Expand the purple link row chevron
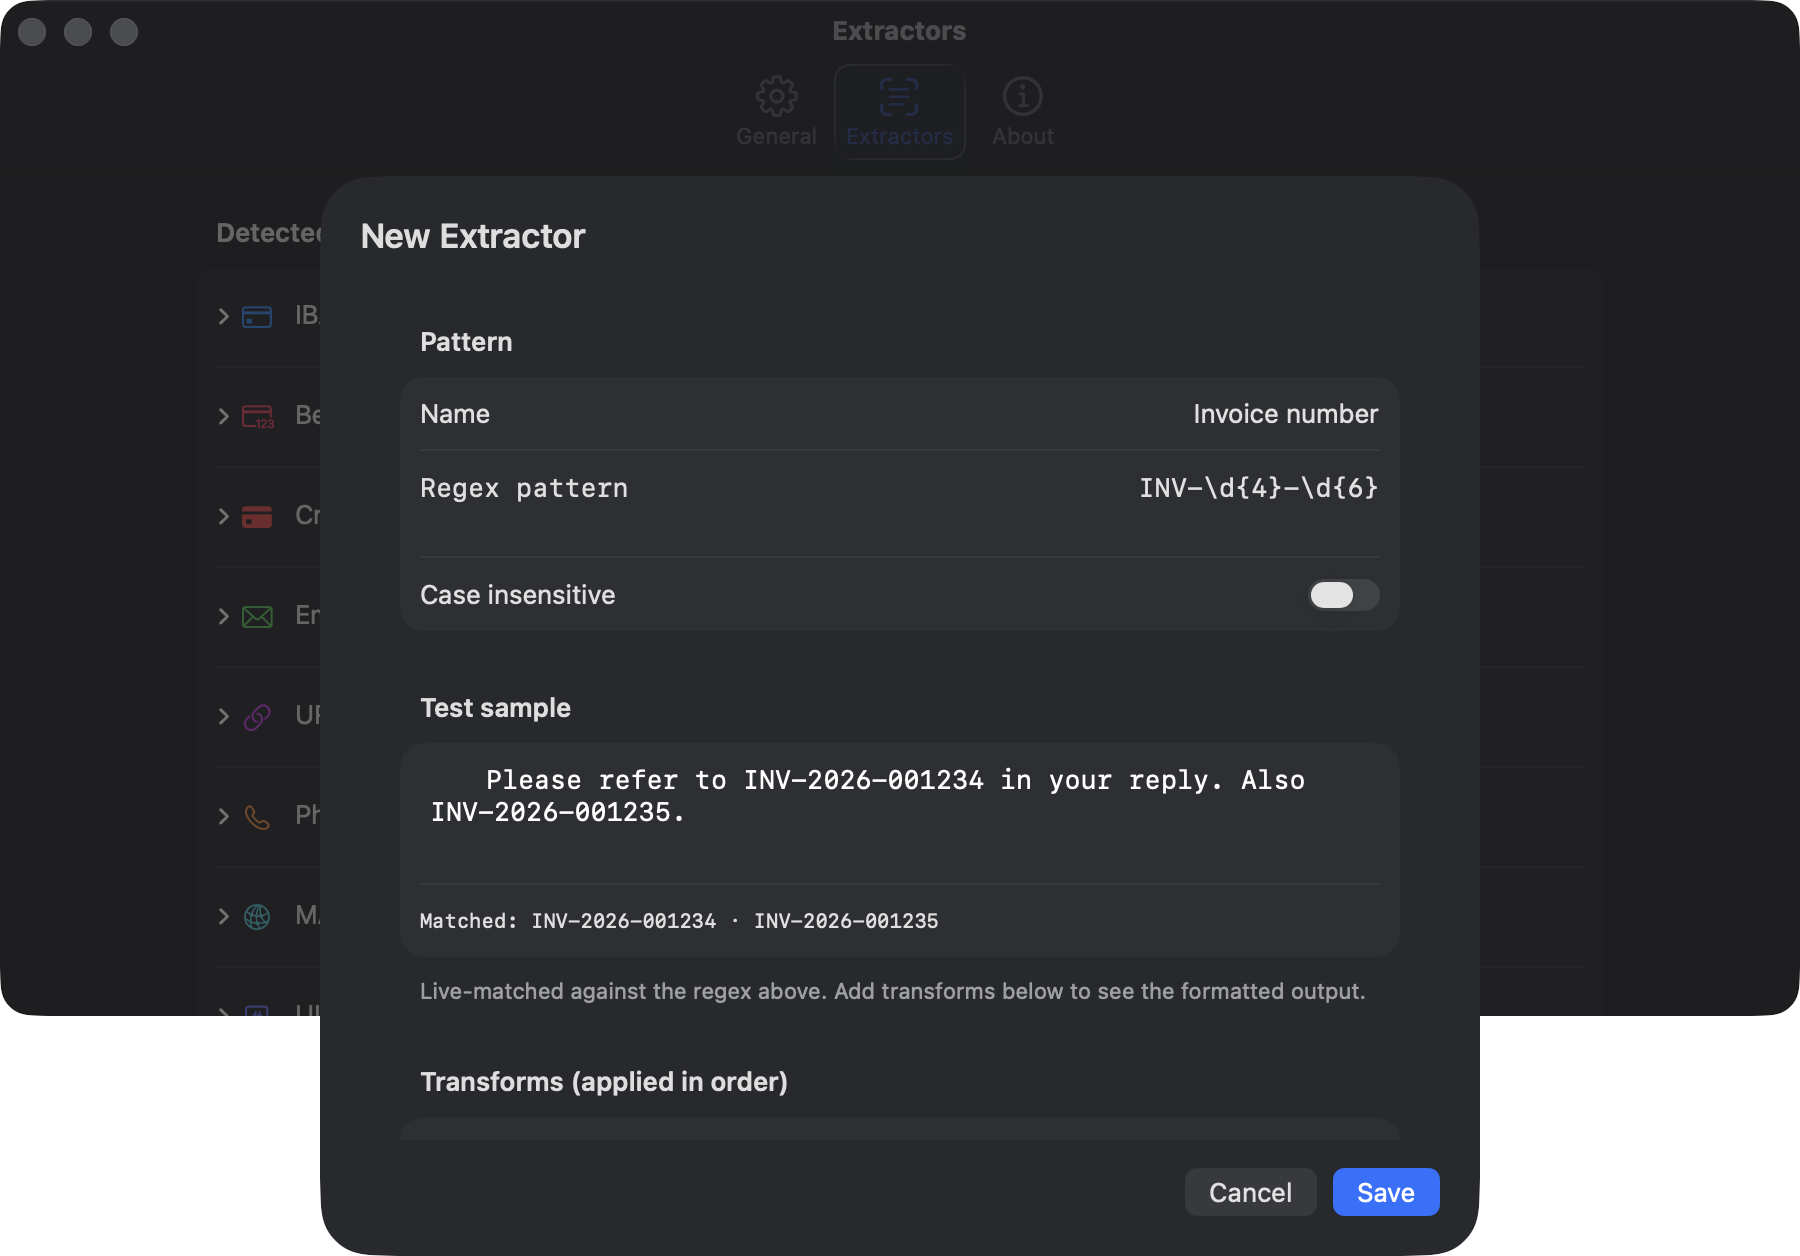The width and height of the screenshot is (1800, 1256). 224,716
